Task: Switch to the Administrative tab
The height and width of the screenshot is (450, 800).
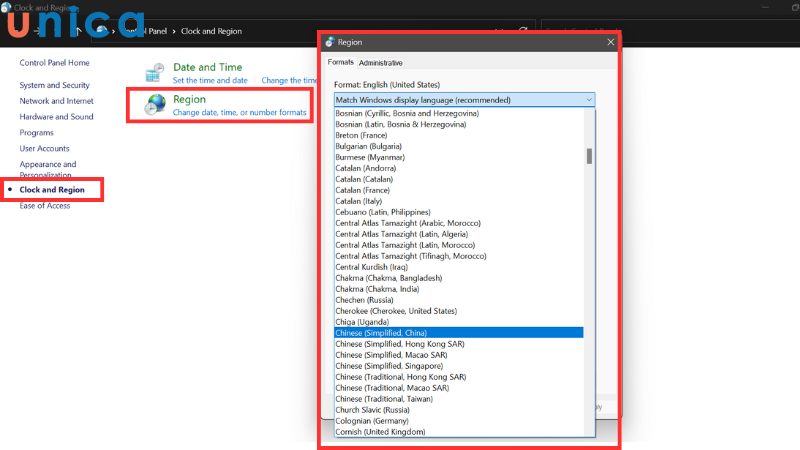Action: (381, 63)
